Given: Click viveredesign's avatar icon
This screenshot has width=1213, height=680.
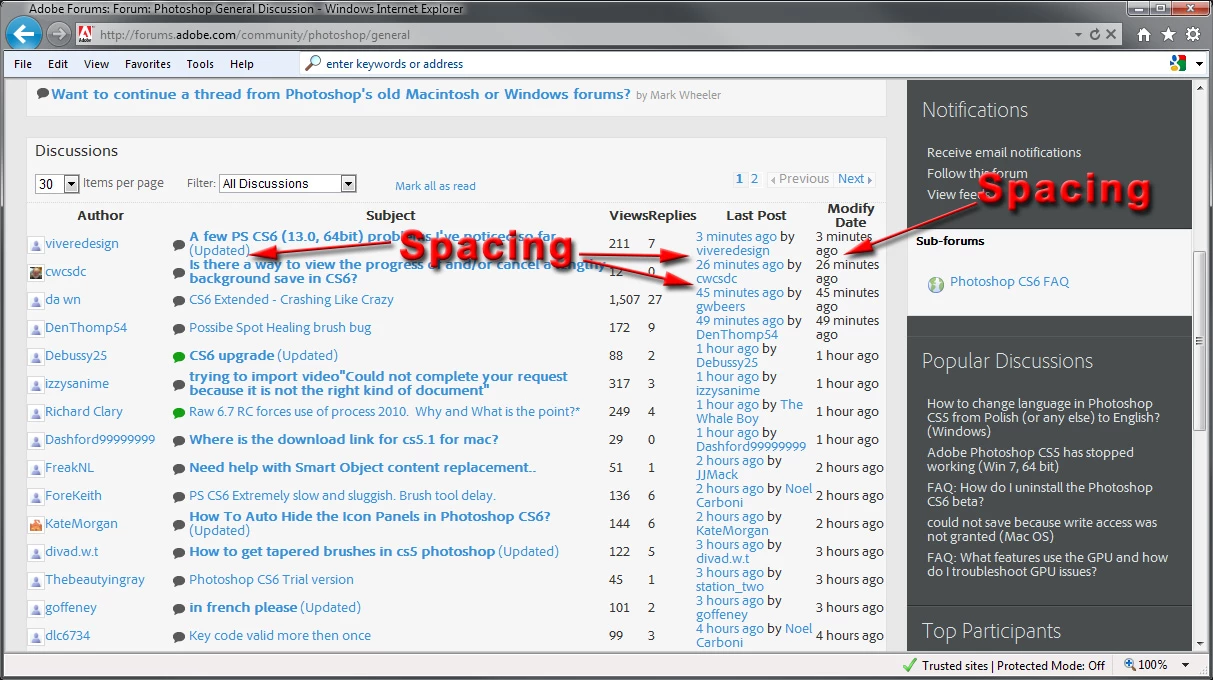Looking at the screenshot, I should tap(36, 244).
